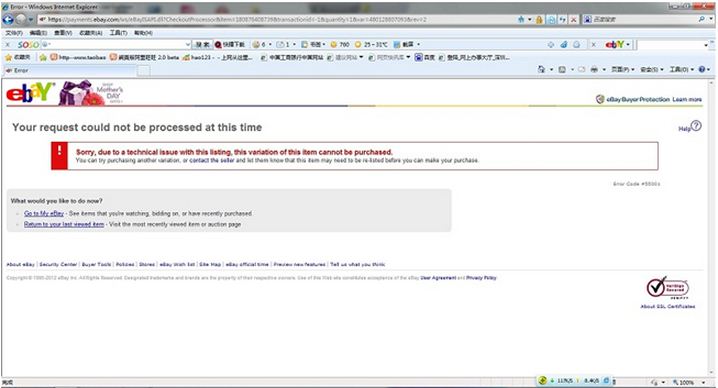Open the Buyer Tools footer link
718x388 pixels.
[x=96, y=264]
